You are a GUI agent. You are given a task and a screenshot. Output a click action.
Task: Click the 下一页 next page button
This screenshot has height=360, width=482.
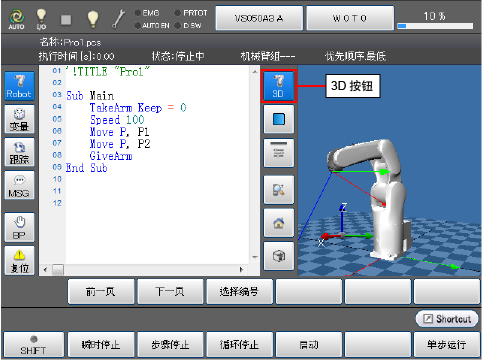(170, 292)
